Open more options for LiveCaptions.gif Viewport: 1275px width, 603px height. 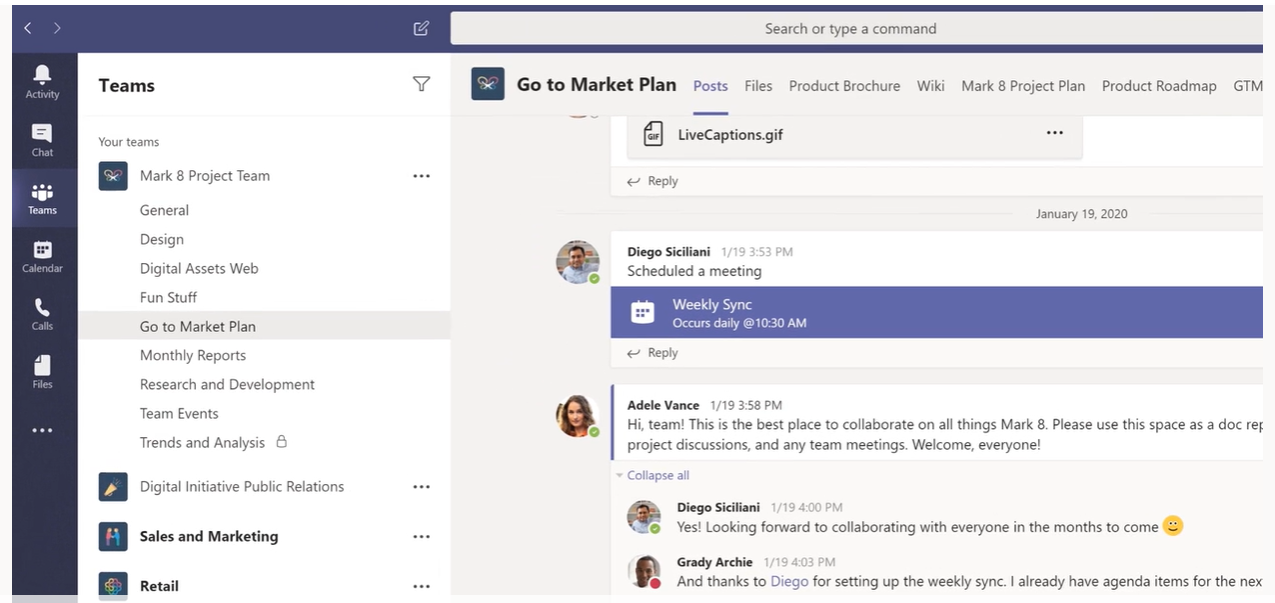point(1054,133)
